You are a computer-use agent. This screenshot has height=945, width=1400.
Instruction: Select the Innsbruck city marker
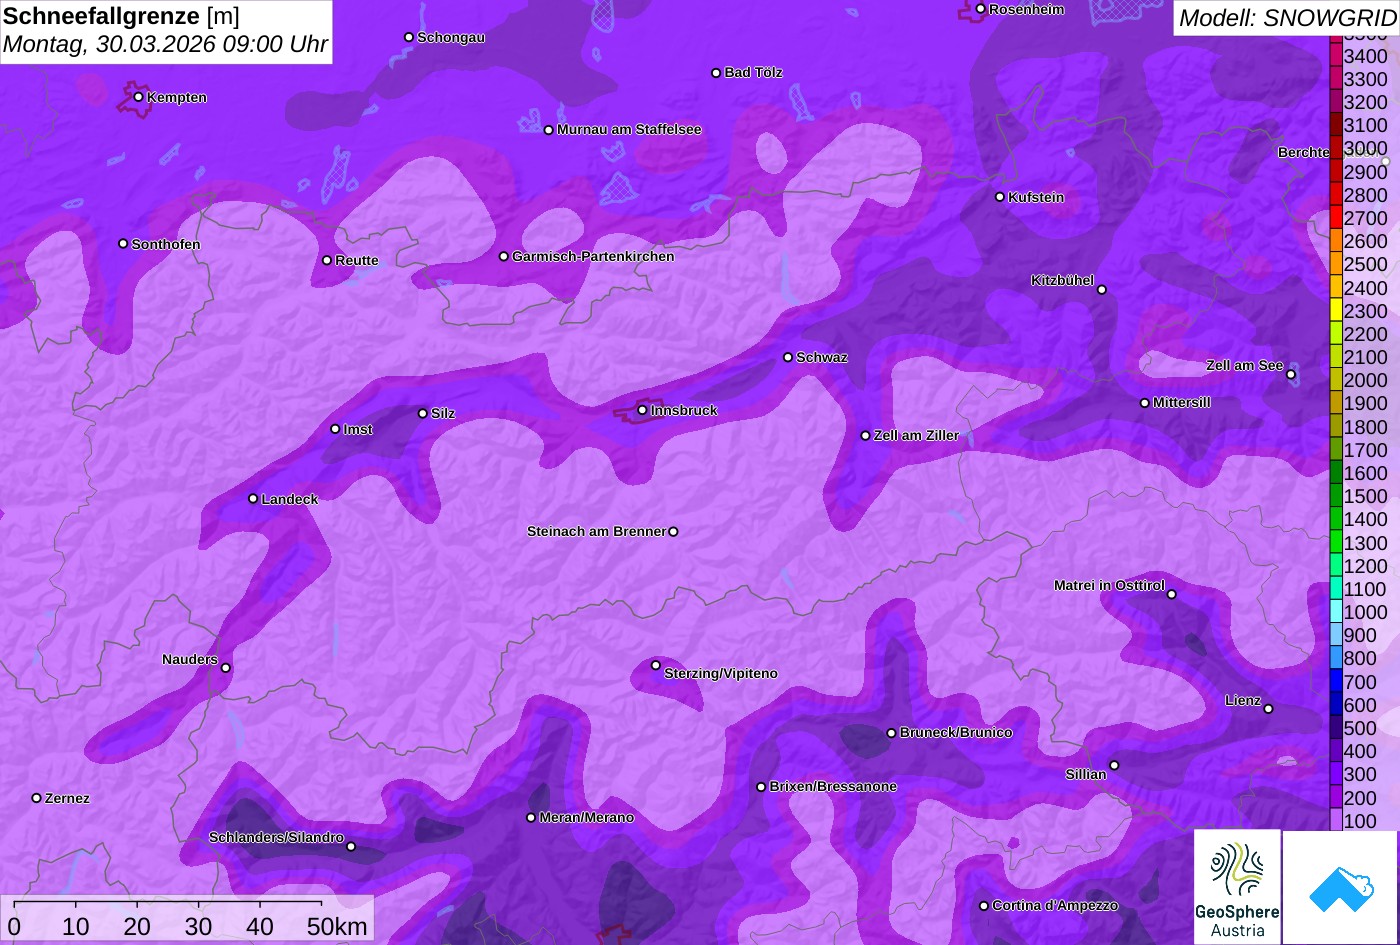[x=642, y=410]
